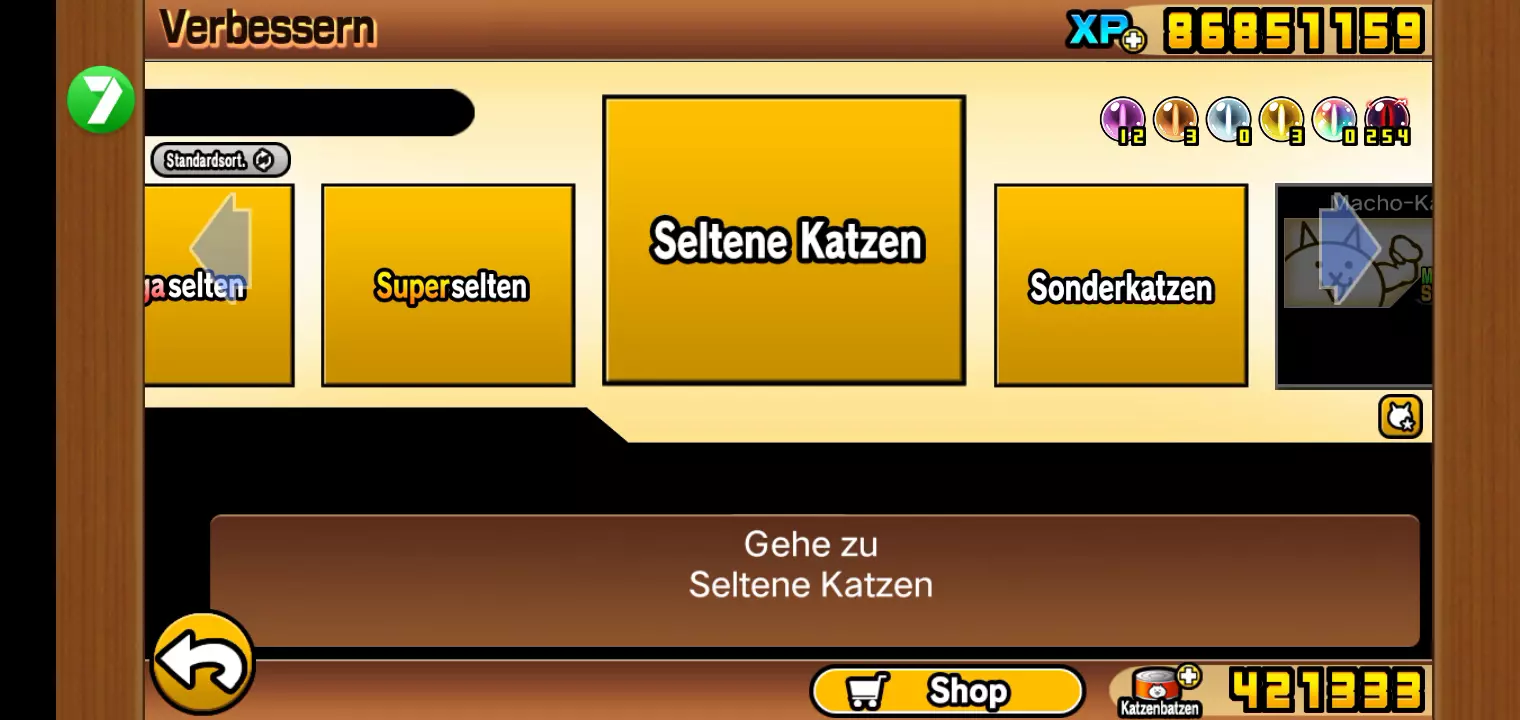Select the purple catseye with count 12
The width and height of the screenshot is (1520, 720).
tap(1123, 122)
